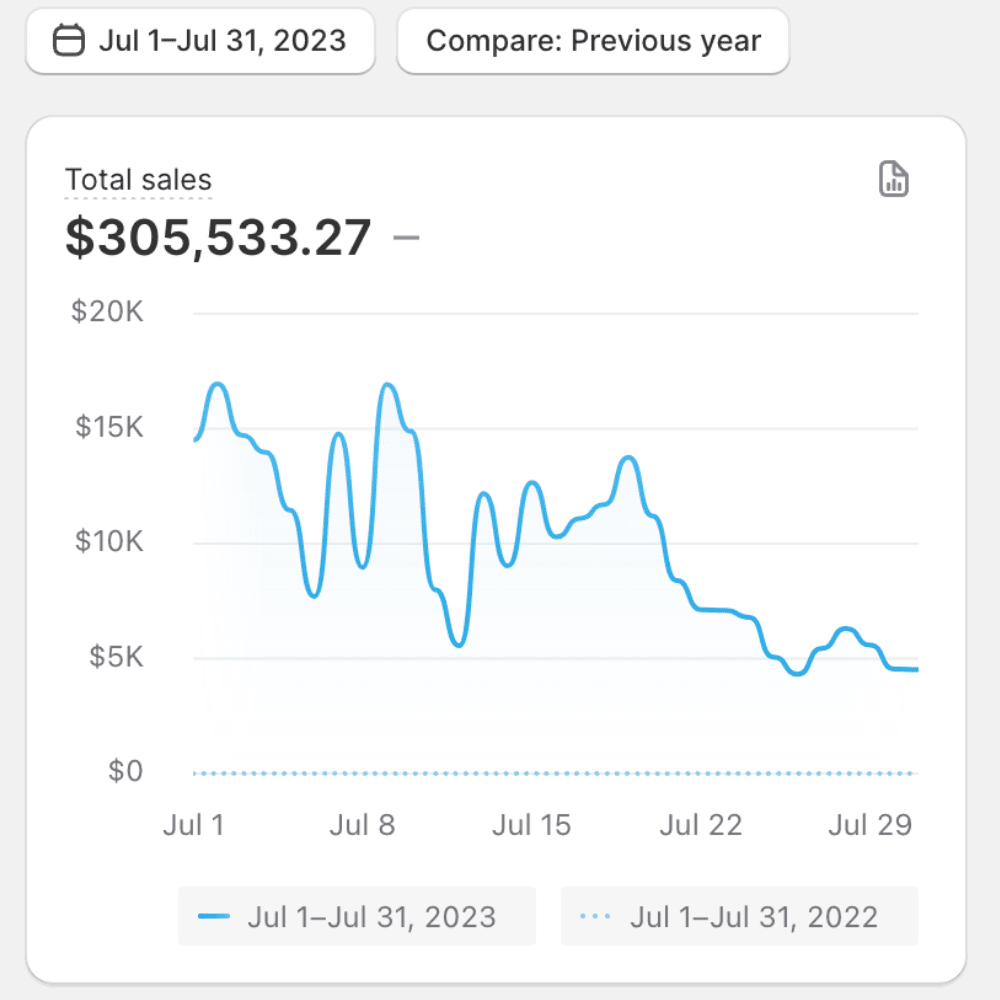Click the Jul 22 axis label

tap(702, 825)
